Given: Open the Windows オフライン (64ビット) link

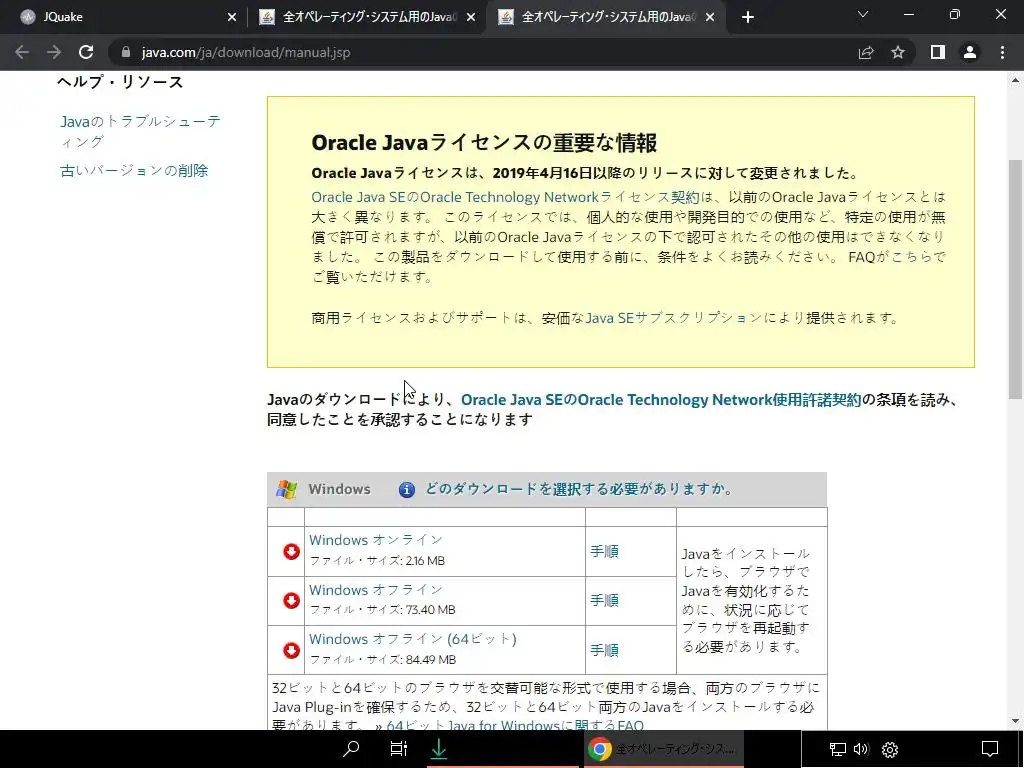Looking at the screenshot, I should (x=413, y=639).
